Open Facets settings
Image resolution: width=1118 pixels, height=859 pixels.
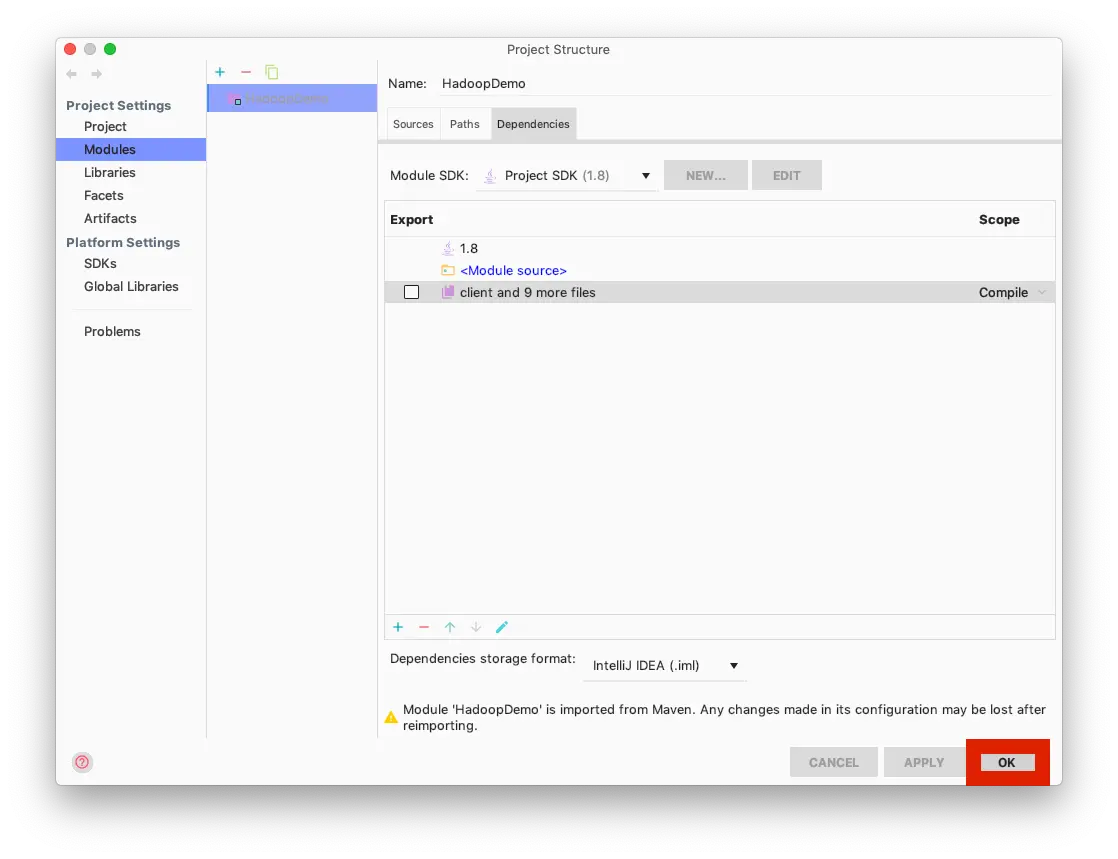coord(103,195)
